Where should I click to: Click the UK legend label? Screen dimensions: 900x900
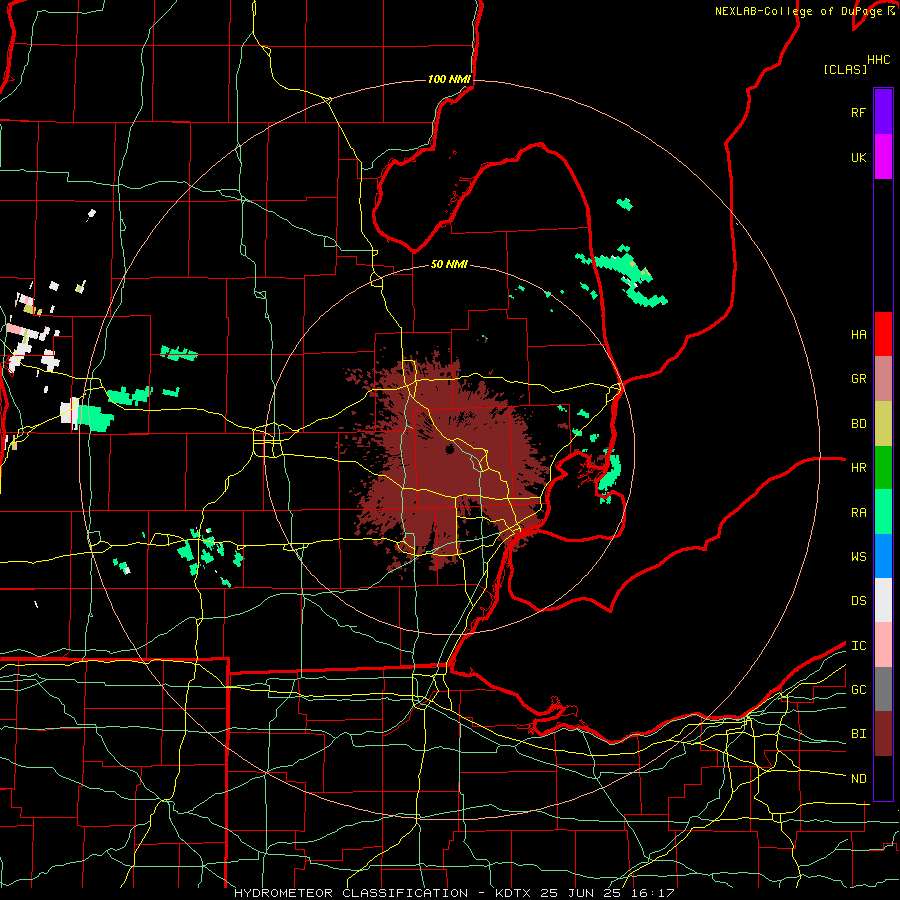(859, 157)
